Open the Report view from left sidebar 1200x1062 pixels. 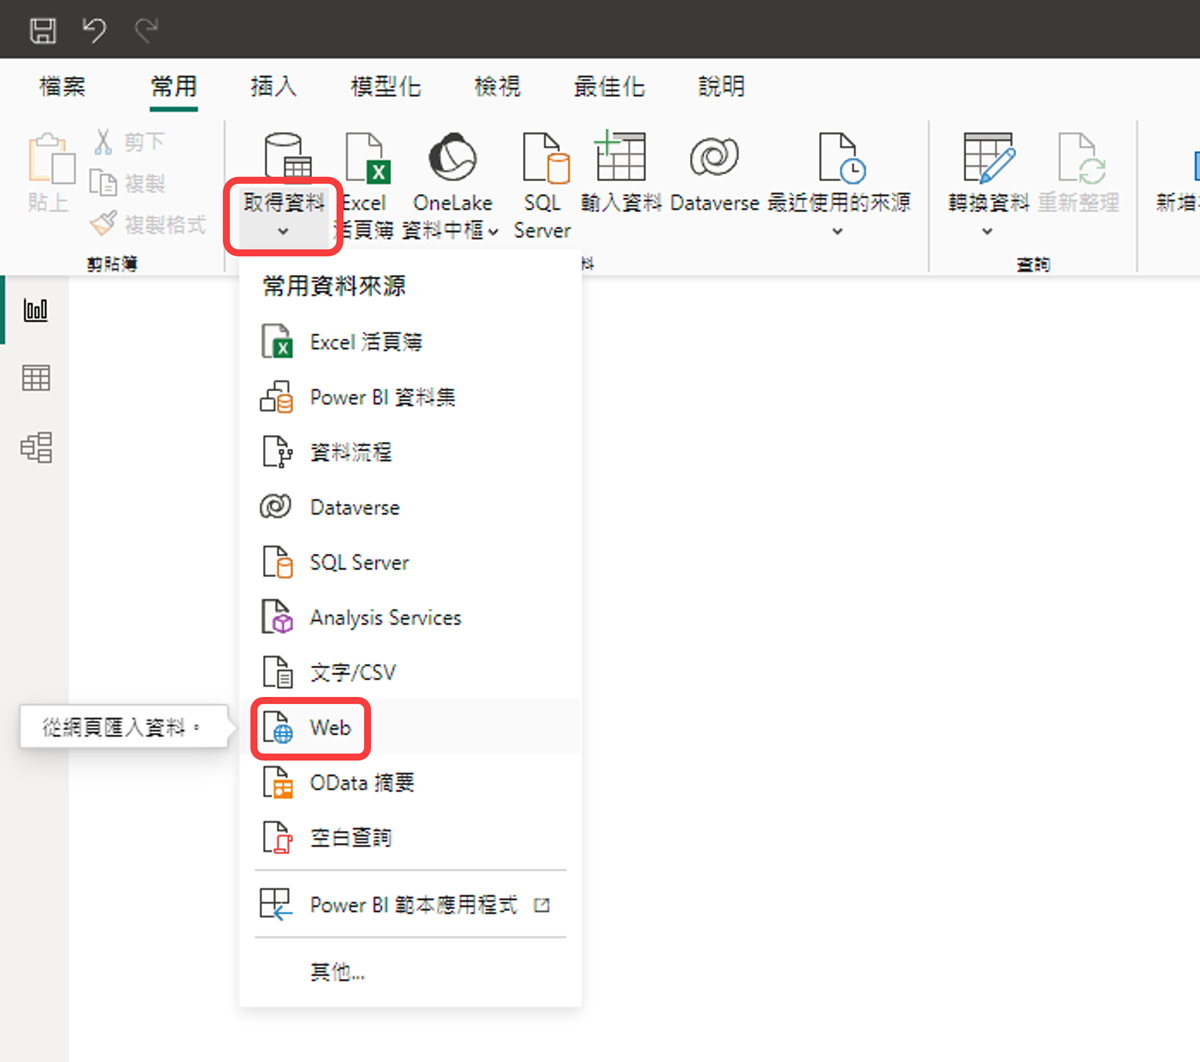[36, 310]
